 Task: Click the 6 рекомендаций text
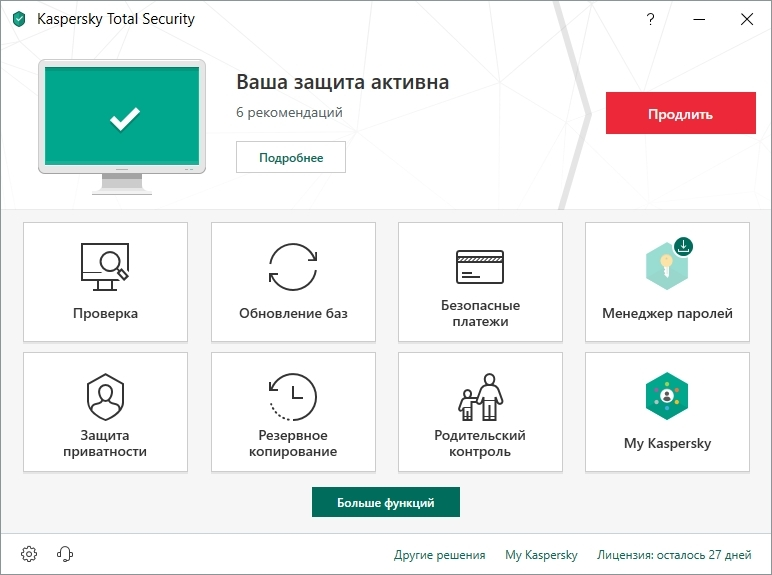click(x=290, y=112)
